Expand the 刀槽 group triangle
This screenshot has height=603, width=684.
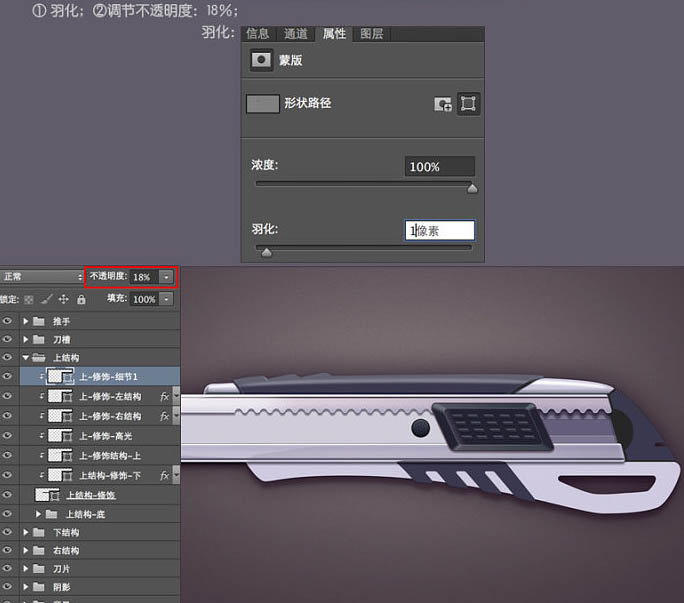26,339
